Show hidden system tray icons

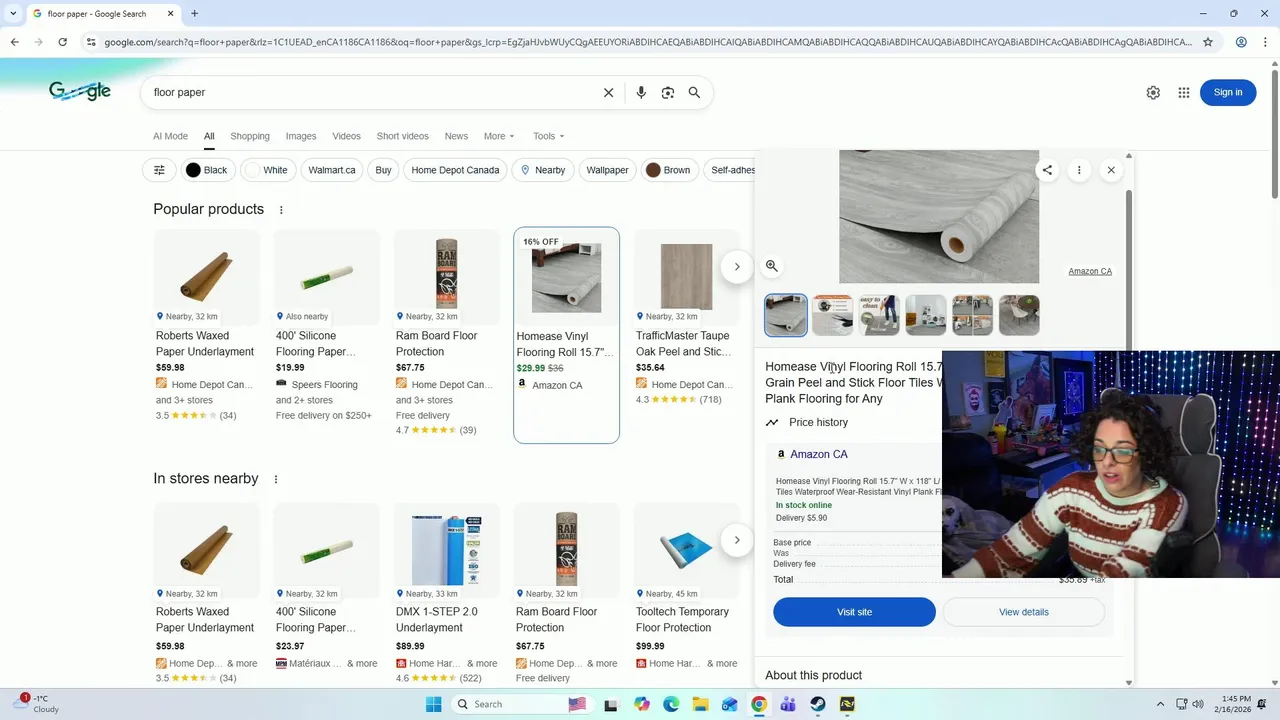[1160, 704]
